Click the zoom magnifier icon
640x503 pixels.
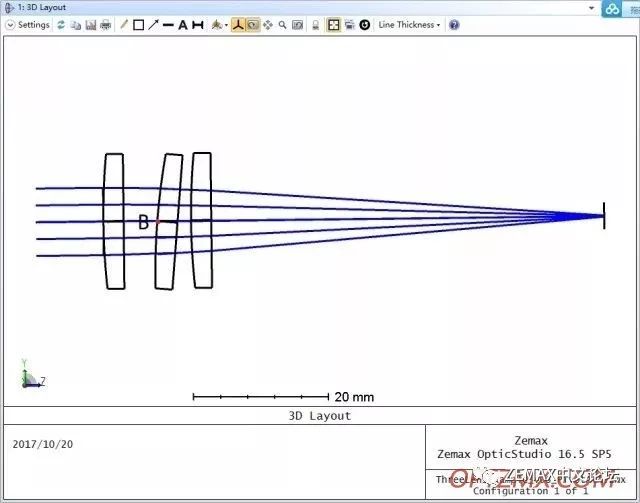[x=283, y=25]
